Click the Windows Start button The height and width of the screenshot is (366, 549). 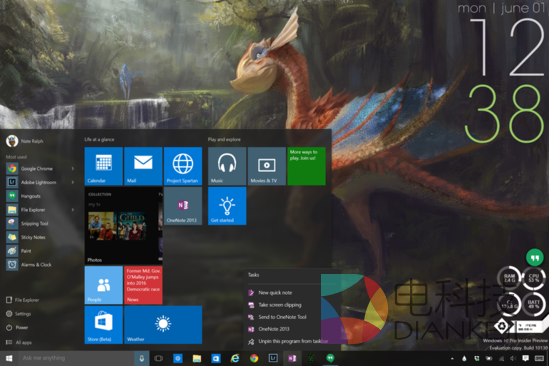[9, 358]
